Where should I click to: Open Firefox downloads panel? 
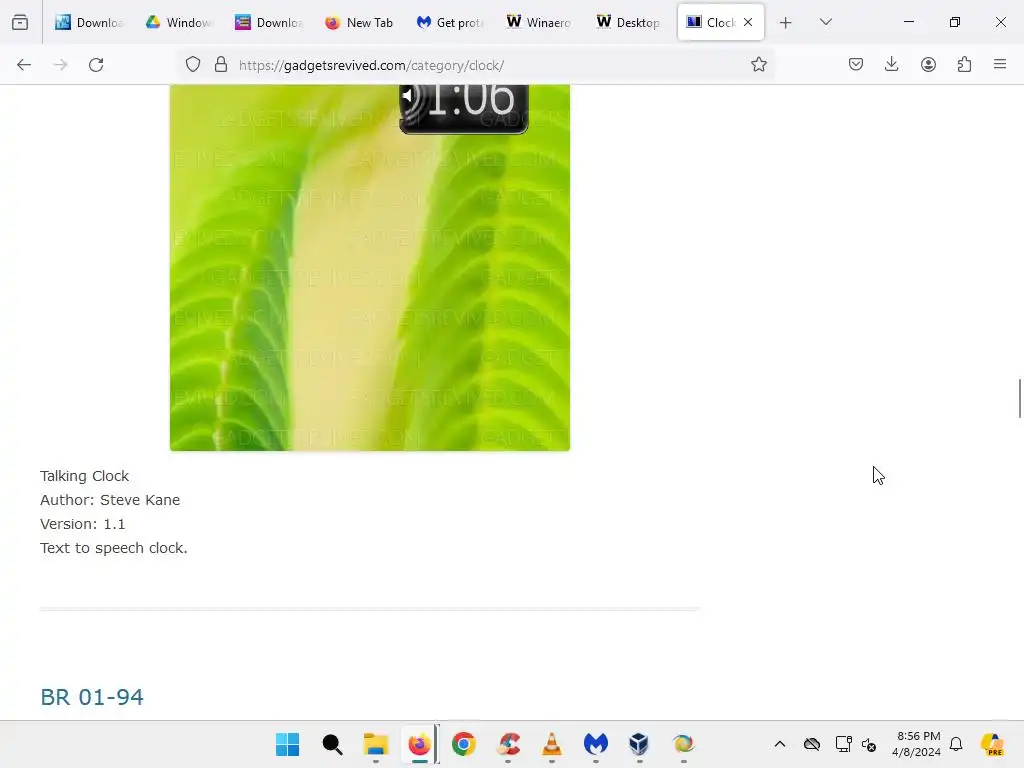pyautogui.click(x=891, y=65)
